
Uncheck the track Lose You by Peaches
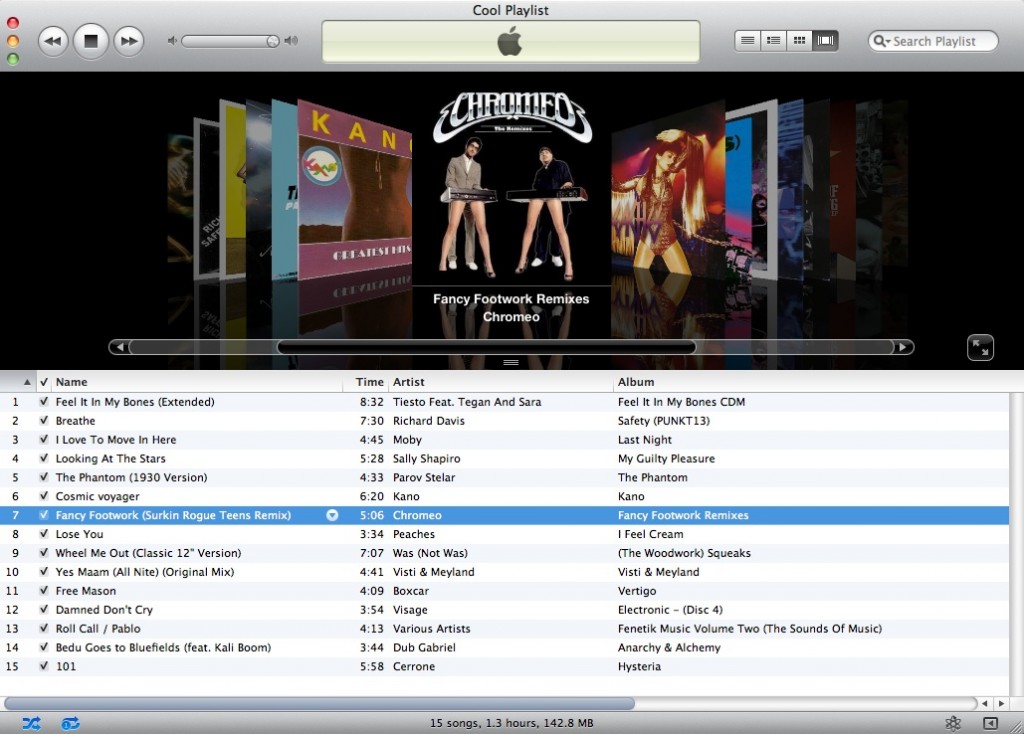pyautogui.click(x=42, y=534)
